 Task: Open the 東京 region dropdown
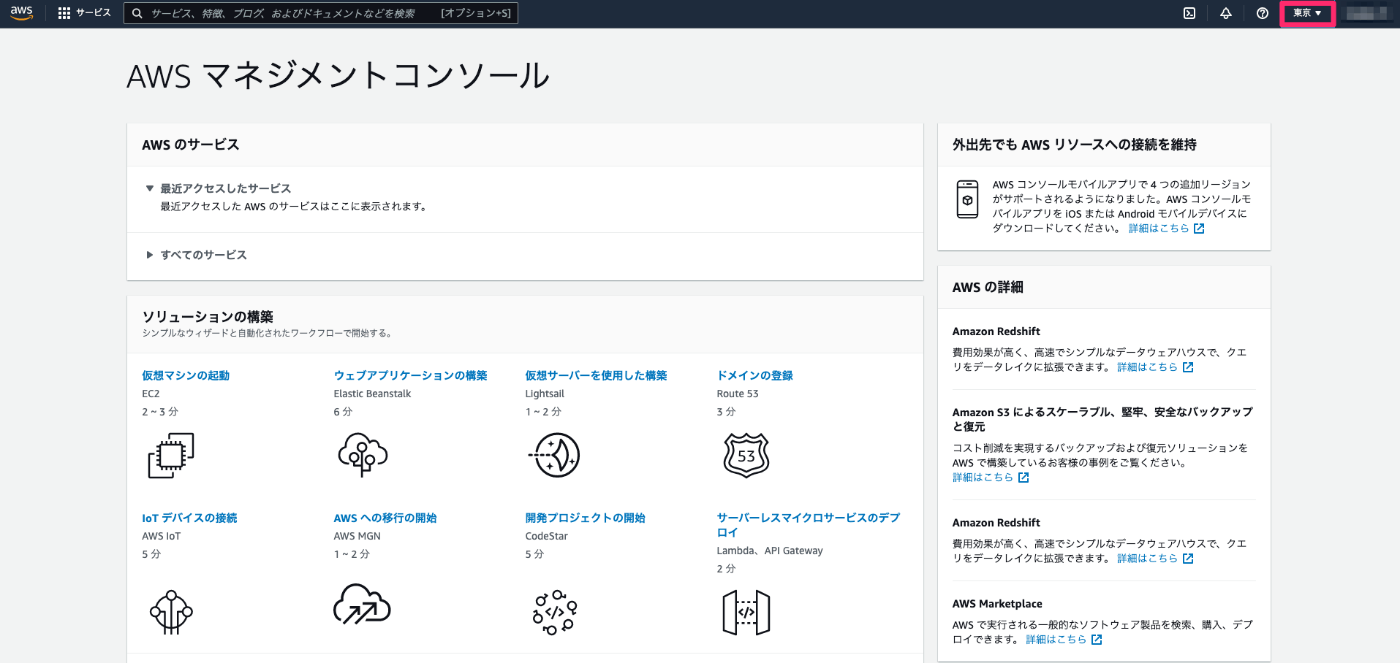tap(1308, 13)
